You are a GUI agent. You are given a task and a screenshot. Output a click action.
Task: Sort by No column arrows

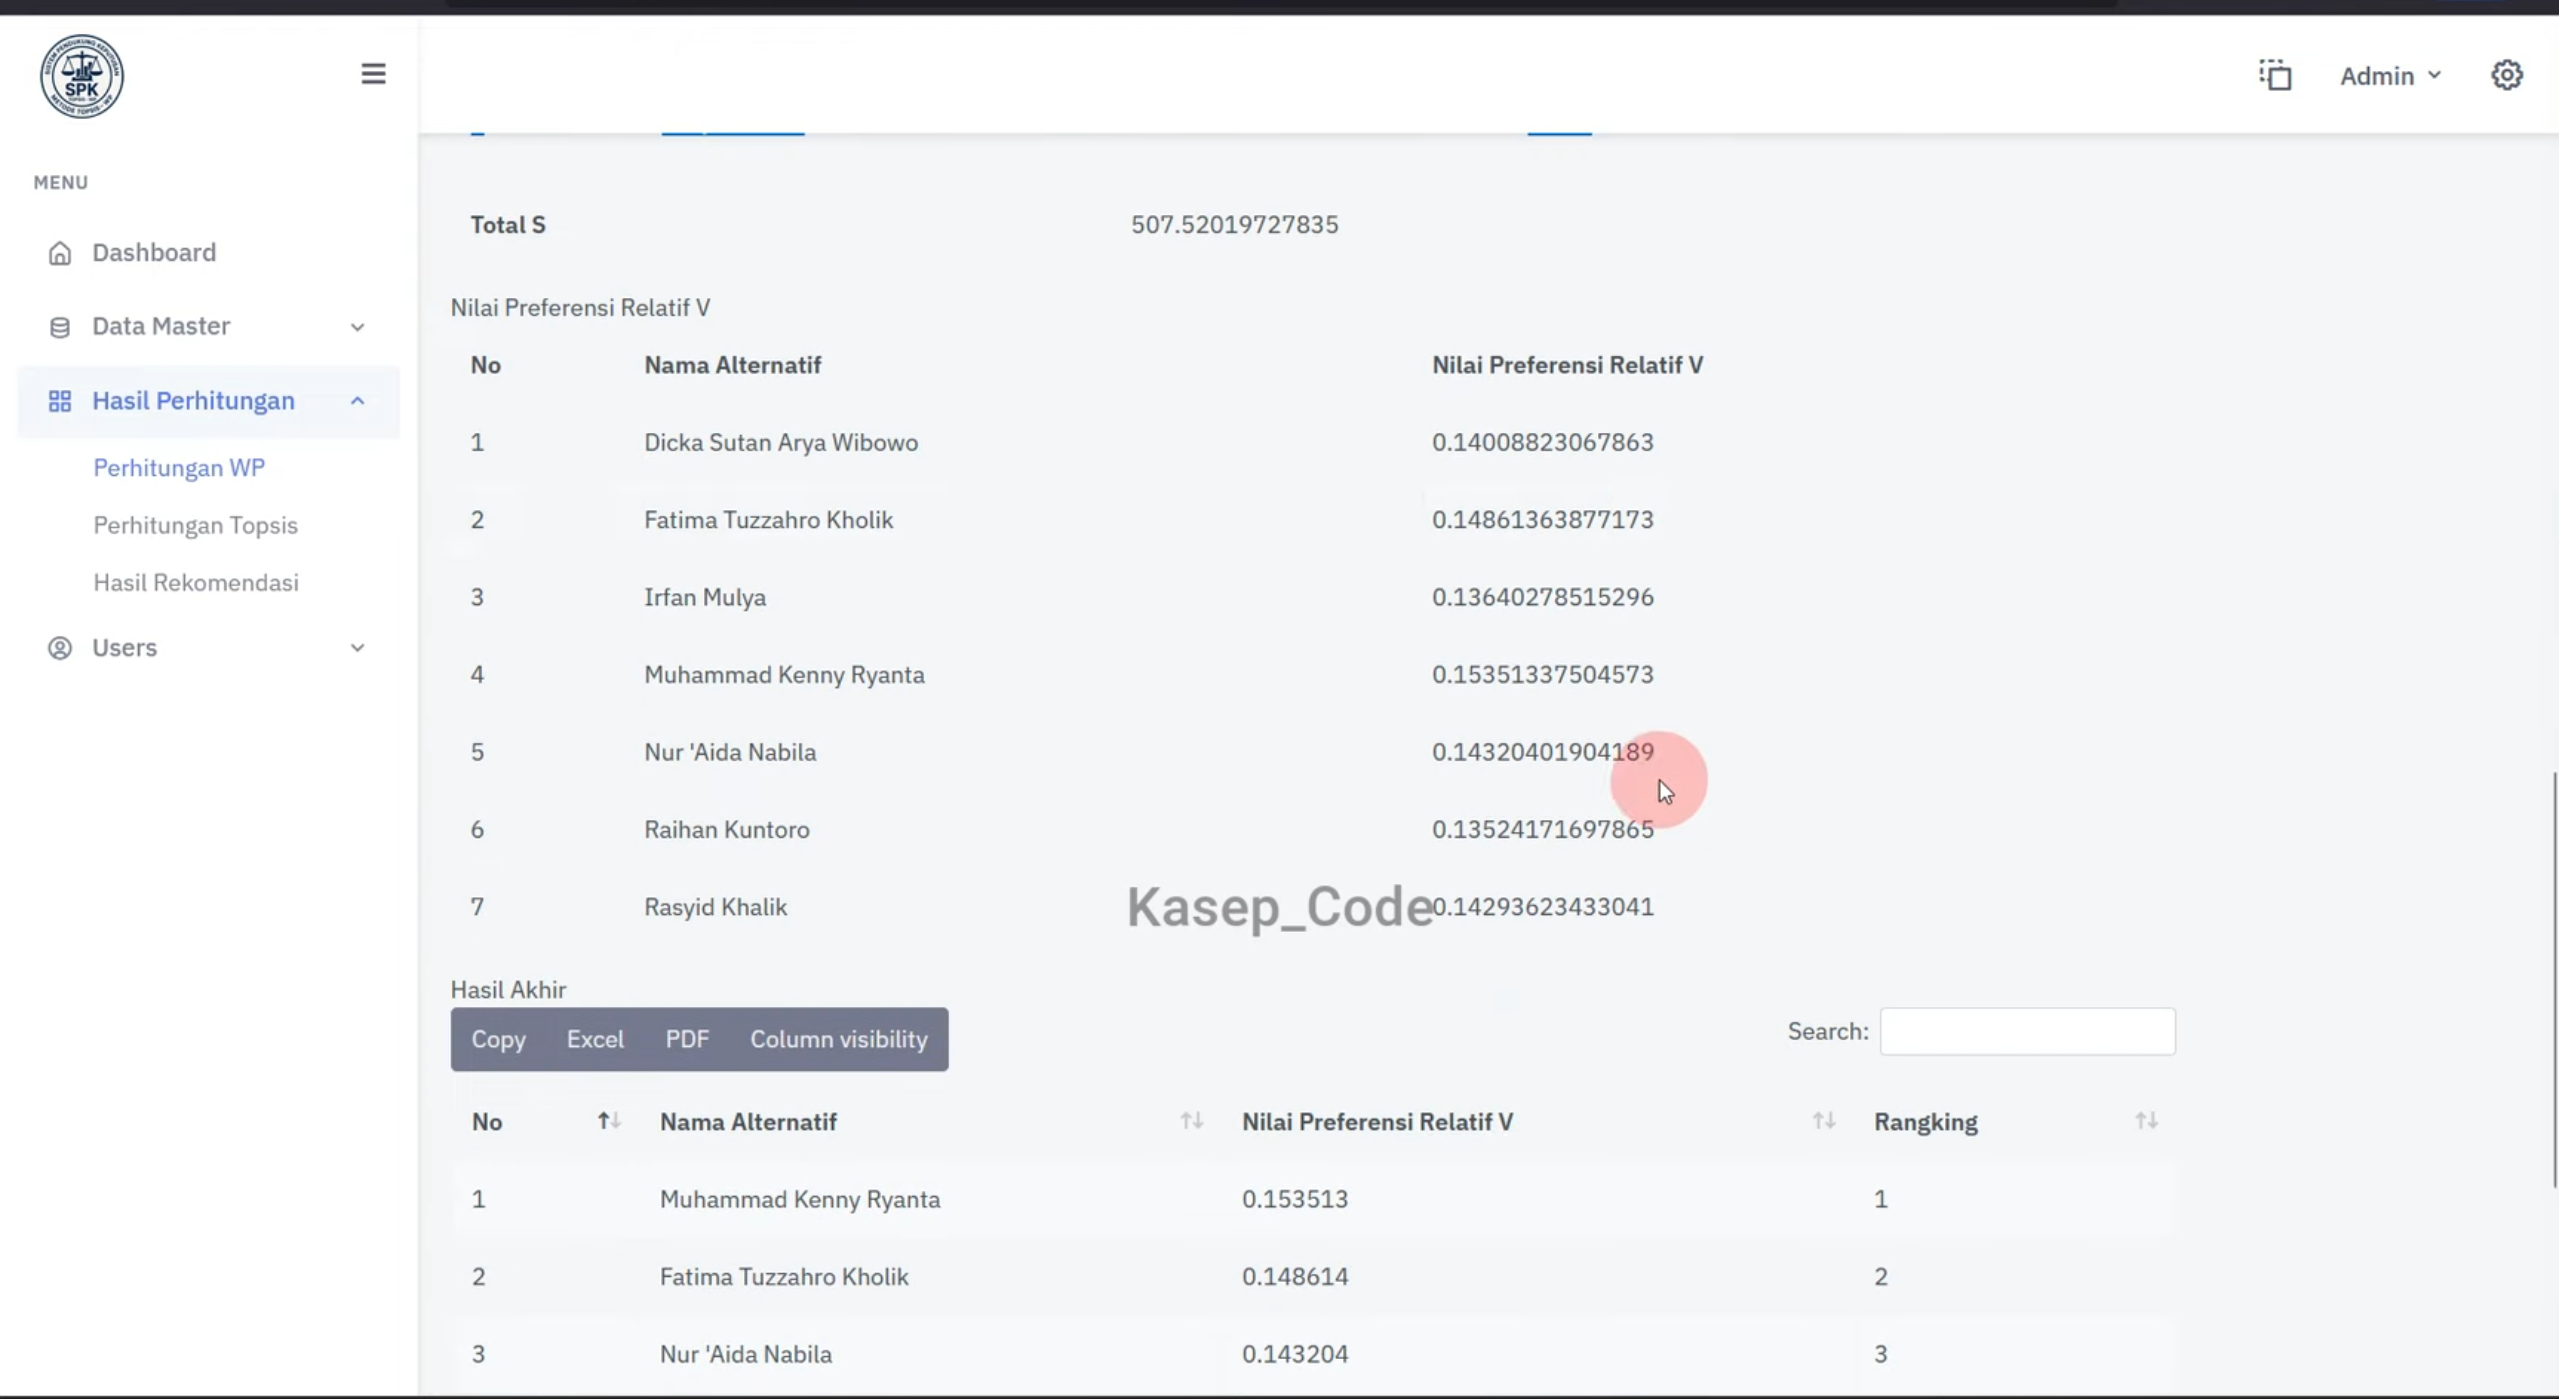[609, 1121]
